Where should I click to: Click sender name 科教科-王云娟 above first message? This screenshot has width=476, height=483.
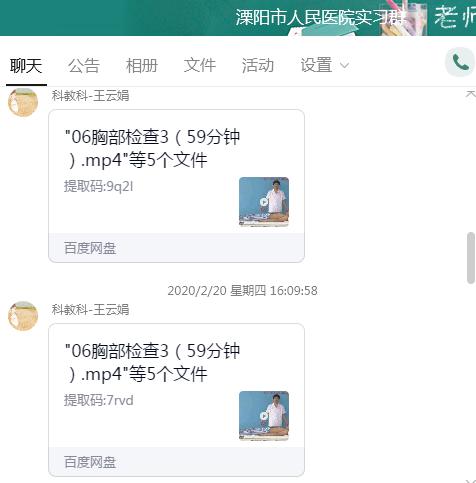(x=90, y=96)
